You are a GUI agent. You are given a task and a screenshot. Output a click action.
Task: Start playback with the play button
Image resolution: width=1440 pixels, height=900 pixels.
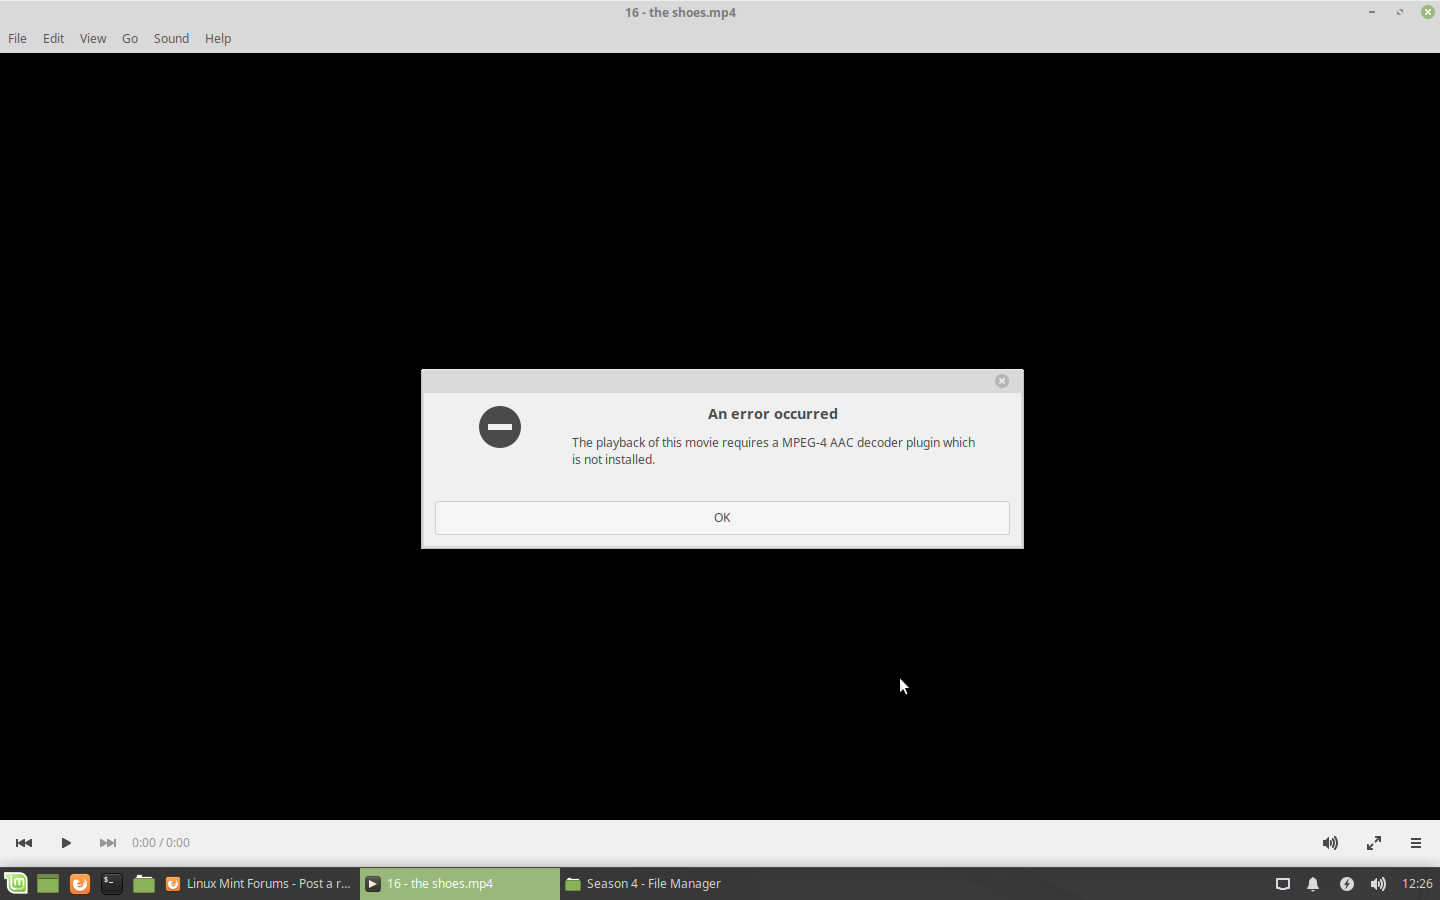66,843
